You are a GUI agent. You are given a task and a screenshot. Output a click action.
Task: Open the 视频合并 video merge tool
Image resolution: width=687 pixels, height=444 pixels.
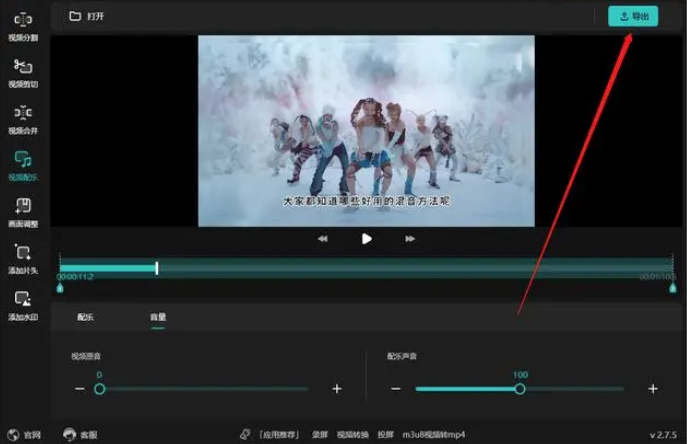click(23, 120)
